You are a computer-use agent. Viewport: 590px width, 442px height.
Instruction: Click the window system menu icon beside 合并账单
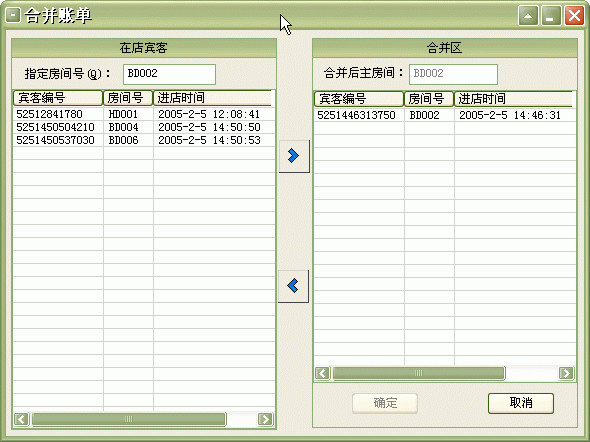pos(12,15)
